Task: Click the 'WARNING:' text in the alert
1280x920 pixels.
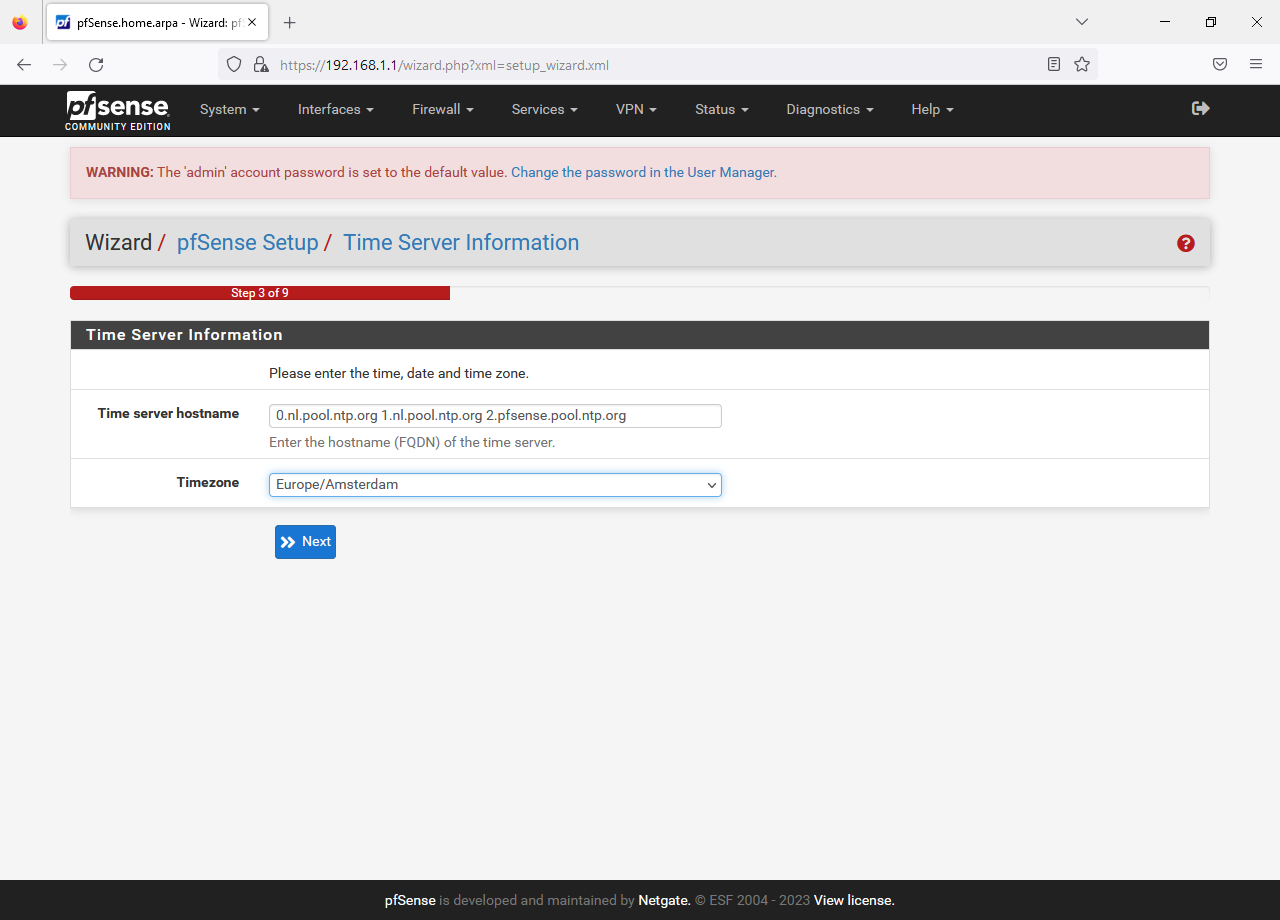Action: point(120,173)
